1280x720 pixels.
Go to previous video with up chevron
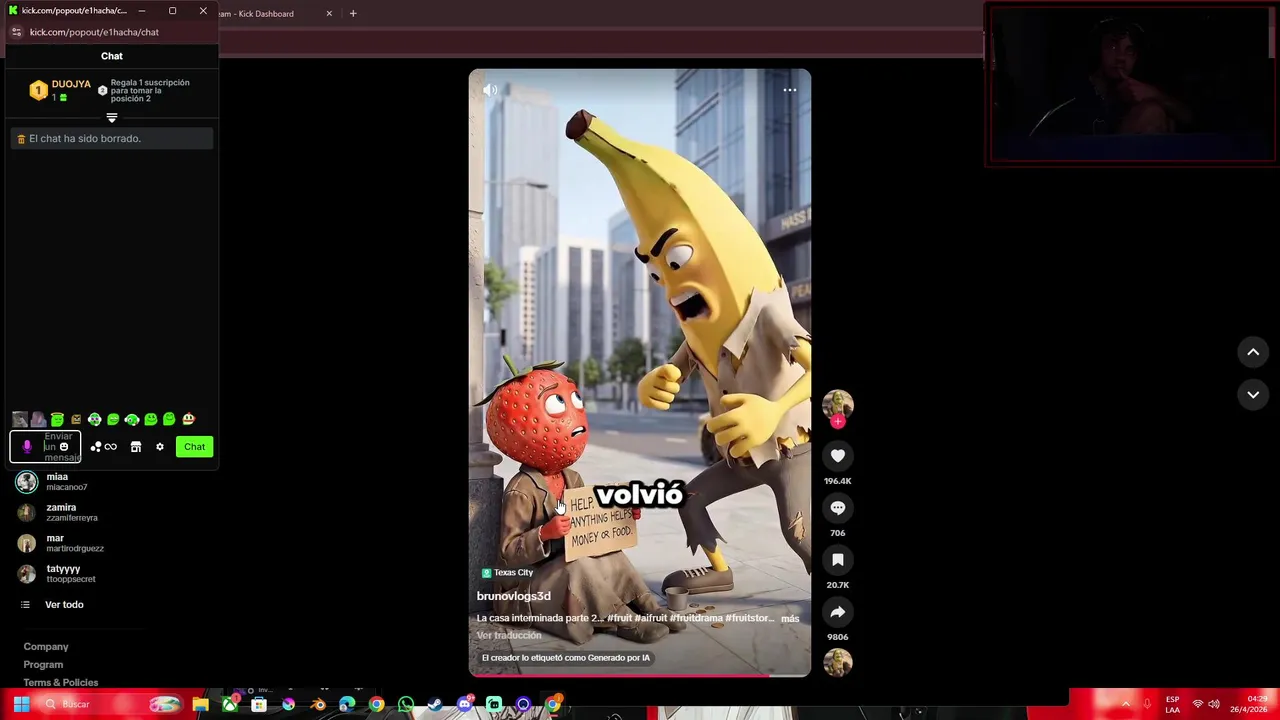pyautogui.click(x=1253, y=352)
